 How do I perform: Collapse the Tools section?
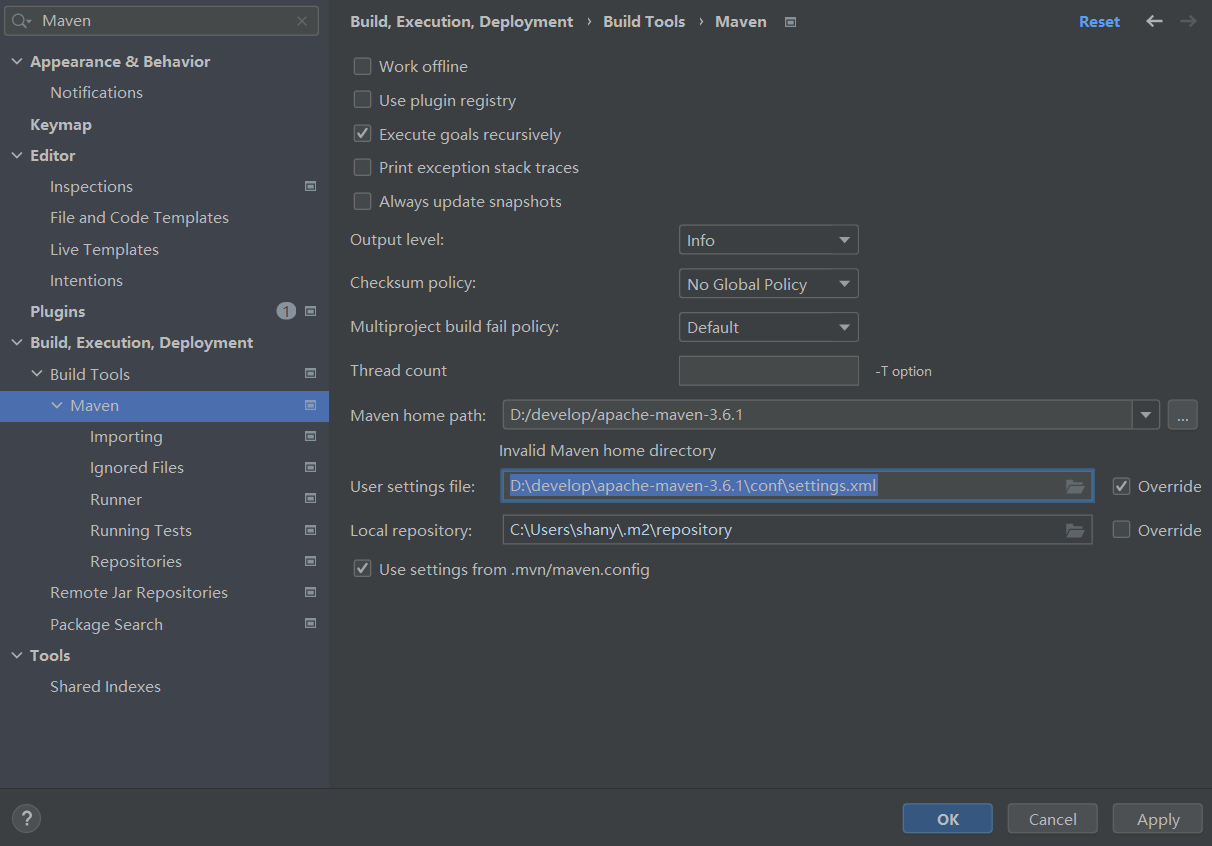(16, 655)
